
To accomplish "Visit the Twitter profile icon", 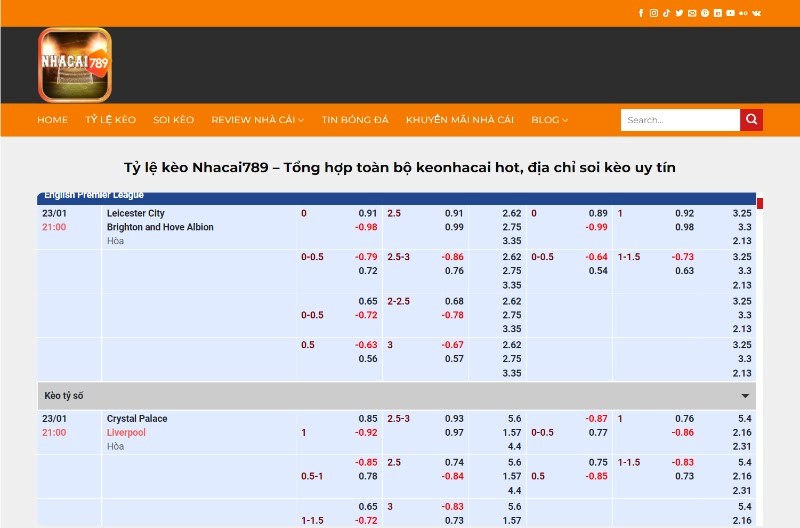I will point(679,13).
